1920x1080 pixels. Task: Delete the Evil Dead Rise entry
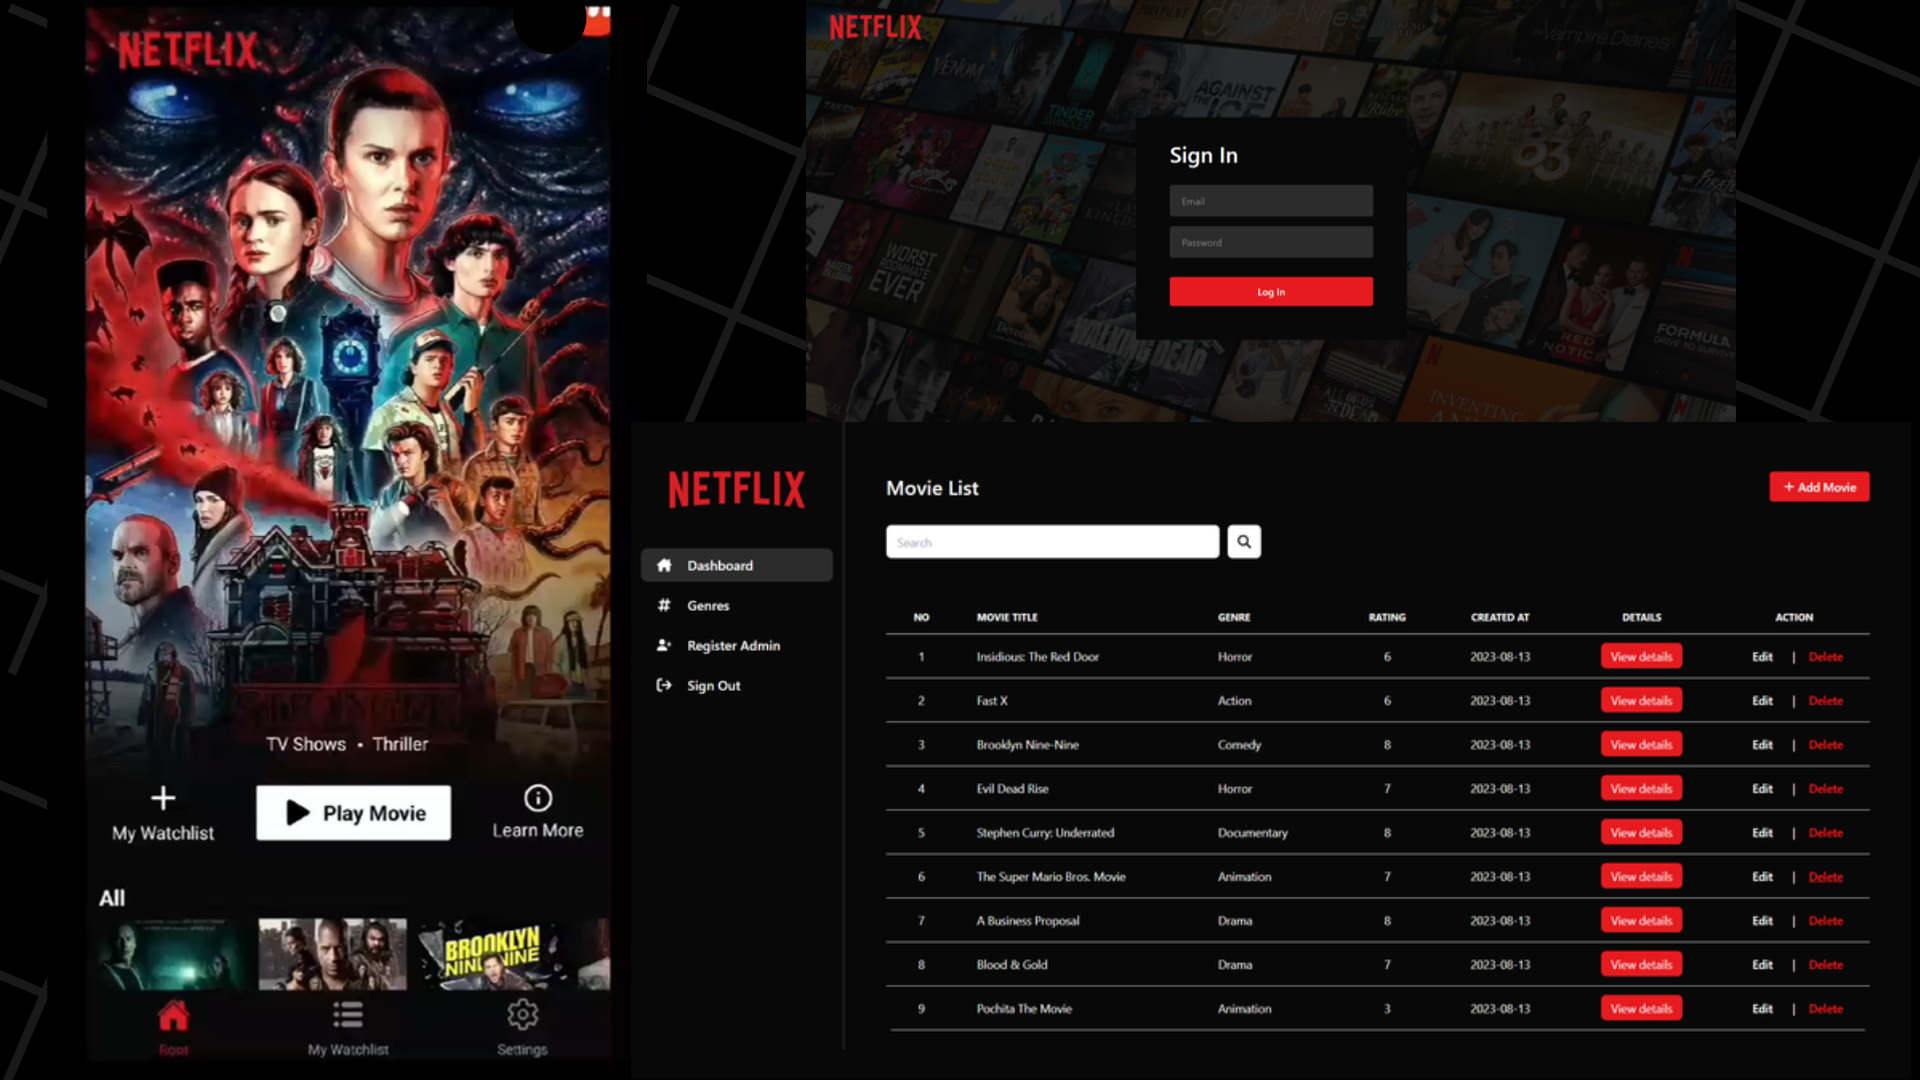click(x=1826, y=789)
